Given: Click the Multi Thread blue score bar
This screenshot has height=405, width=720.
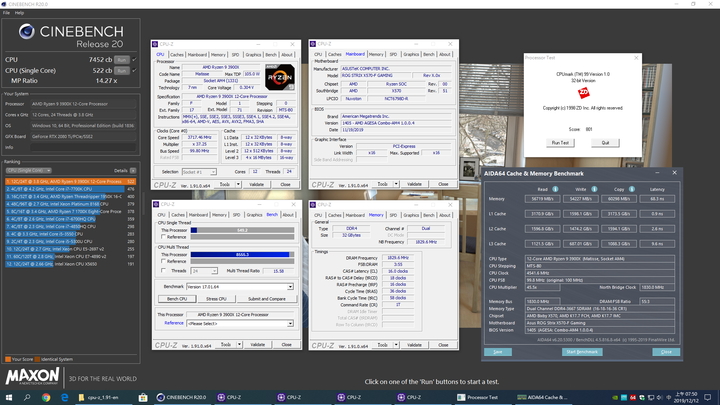Looking at the screenshot, I should tap(240, 254).
